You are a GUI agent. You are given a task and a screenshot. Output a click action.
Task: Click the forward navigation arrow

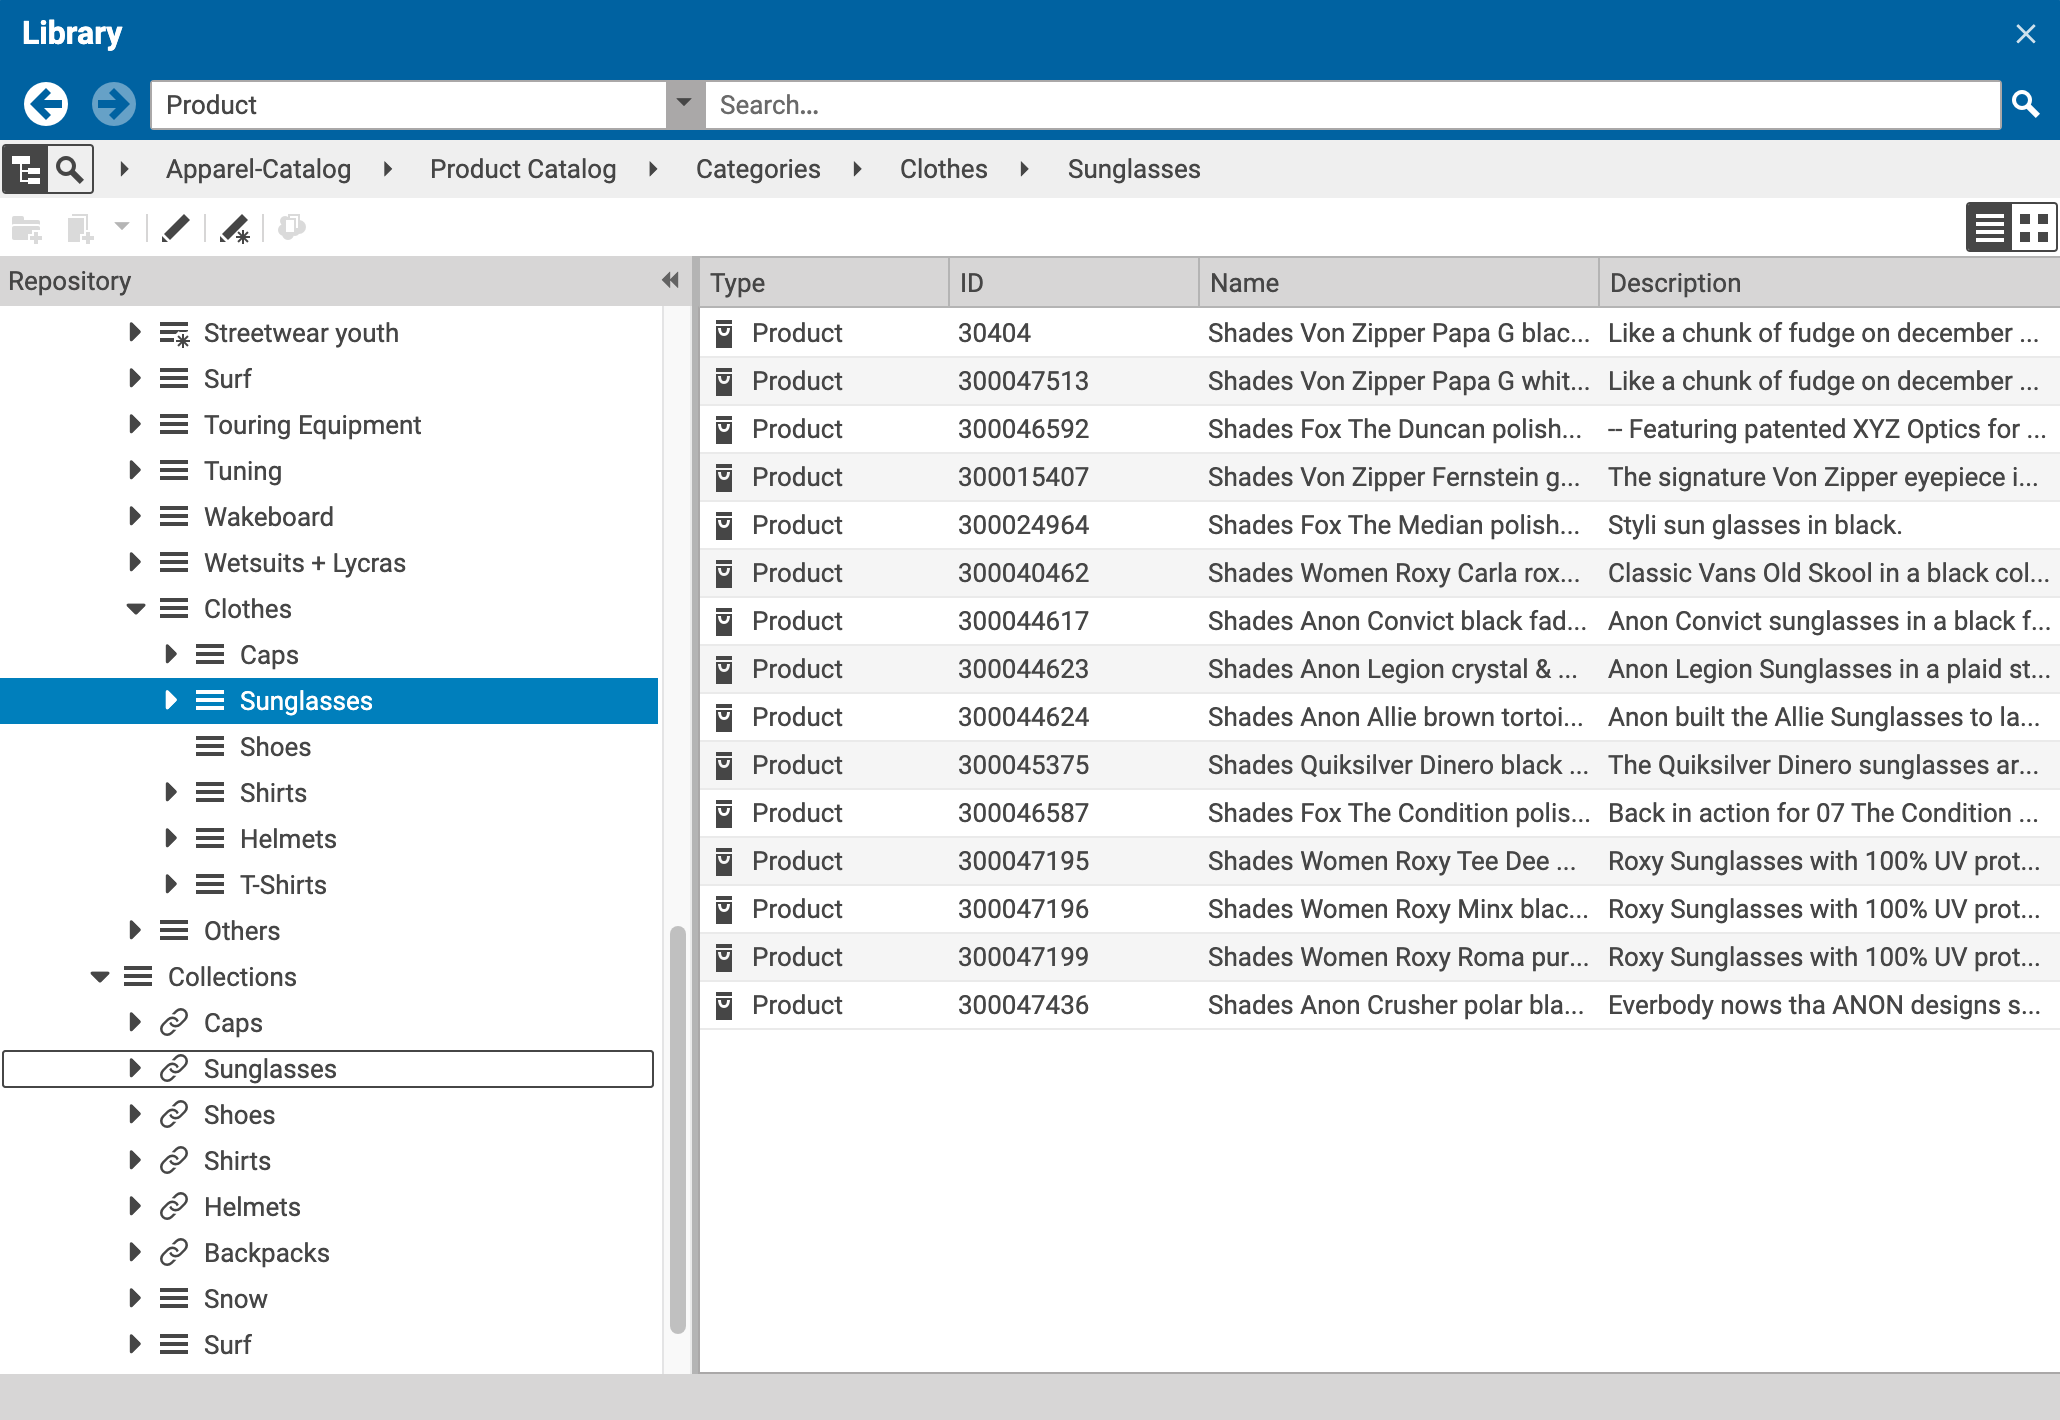[113, 104]
